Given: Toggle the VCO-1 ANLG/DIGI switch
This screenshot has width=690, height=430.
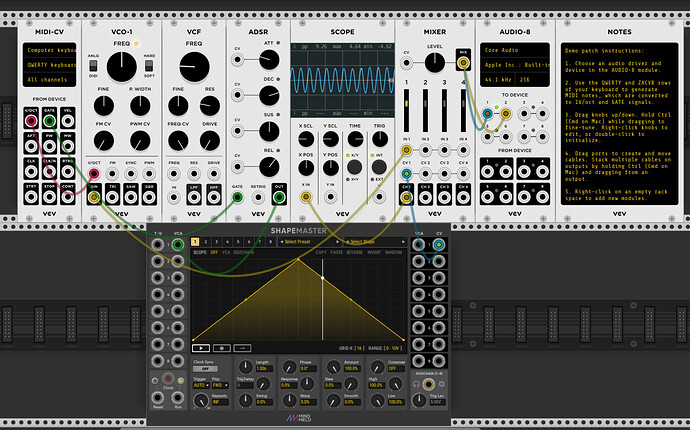Looking at the screenshot, I should click(93, 66).
